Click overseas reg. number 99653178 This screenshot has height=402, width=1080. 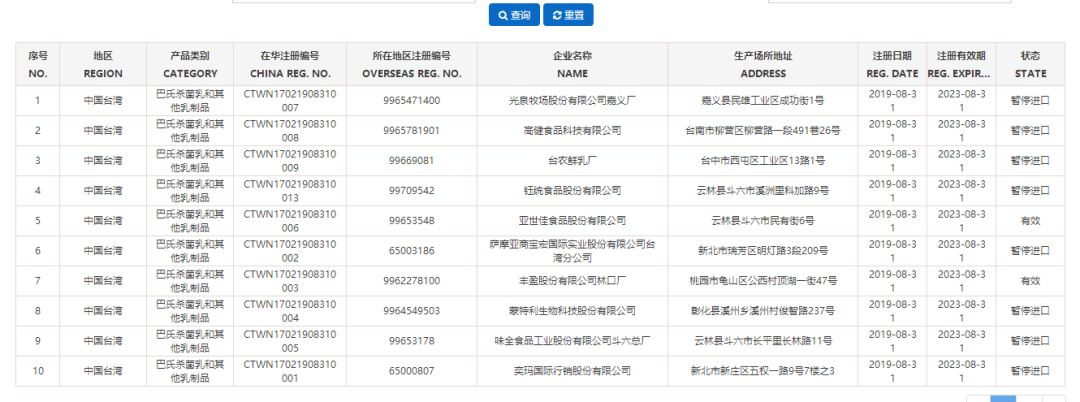[412, 341]
